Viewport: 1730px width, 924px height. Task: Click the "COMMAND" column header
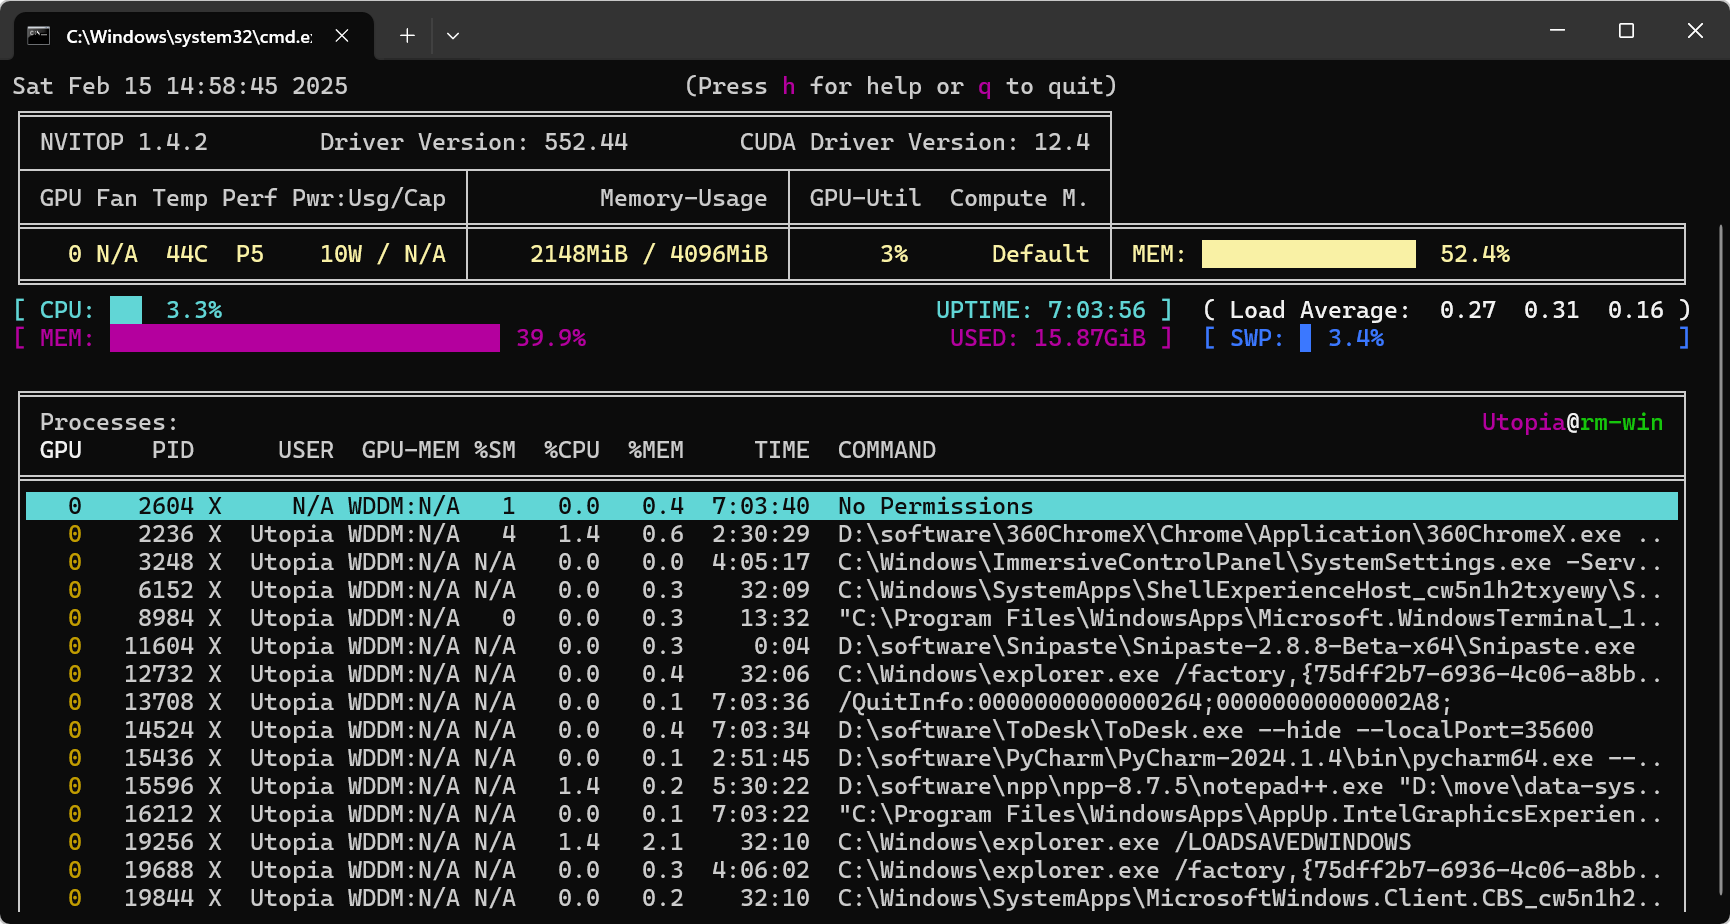coord(887,450)
